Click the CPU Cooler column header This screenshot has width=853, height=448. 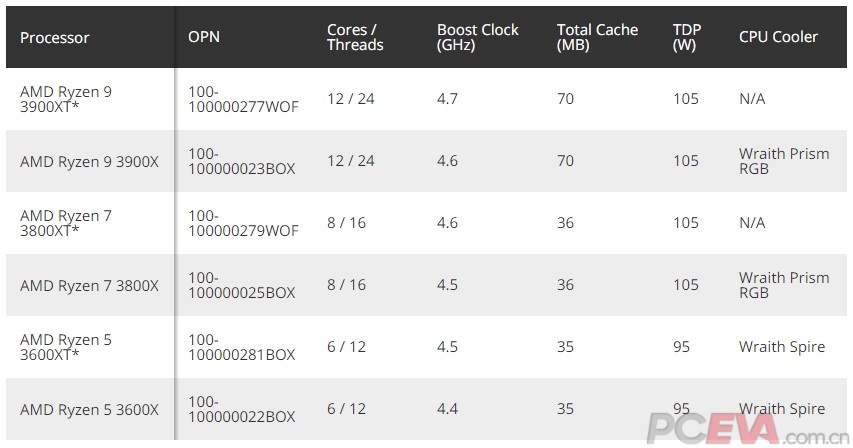(778, 37)
